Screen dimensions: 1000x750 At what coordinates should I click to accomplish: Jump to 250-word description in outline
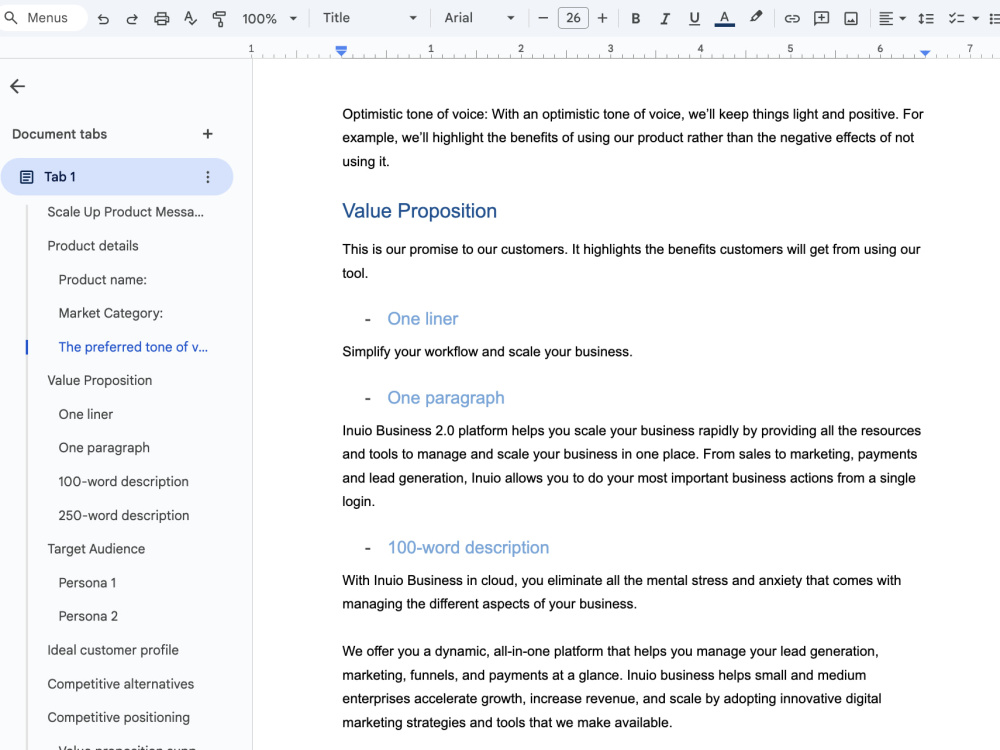(124, 515)
